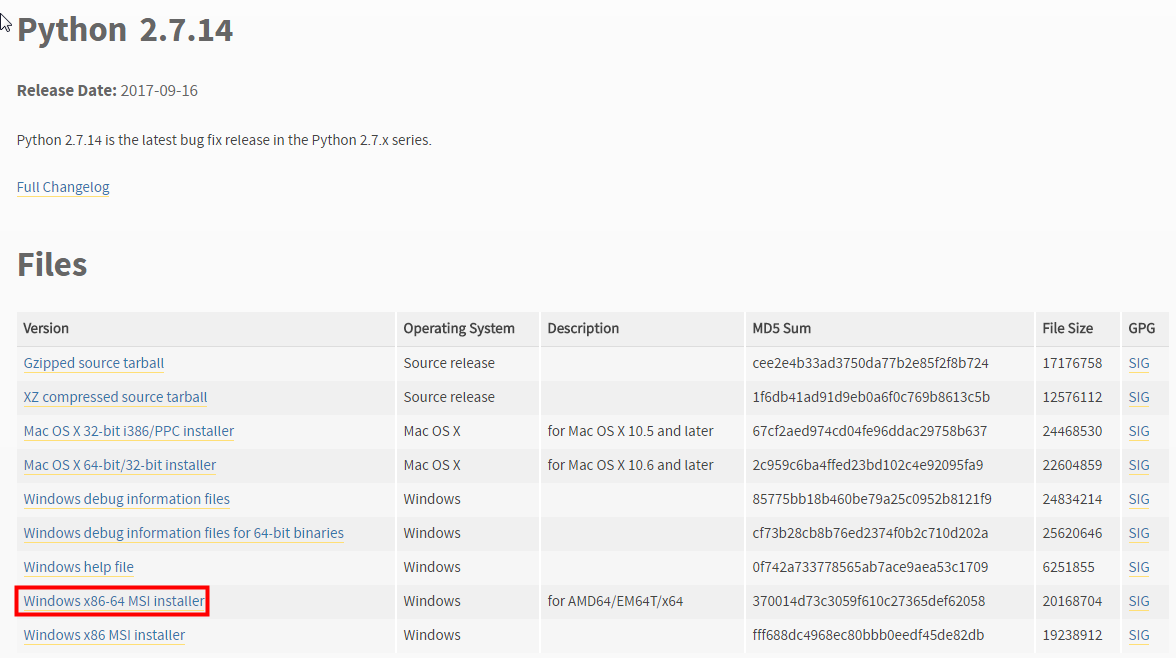Download Windows x86 MSI installer

[104, 635]
